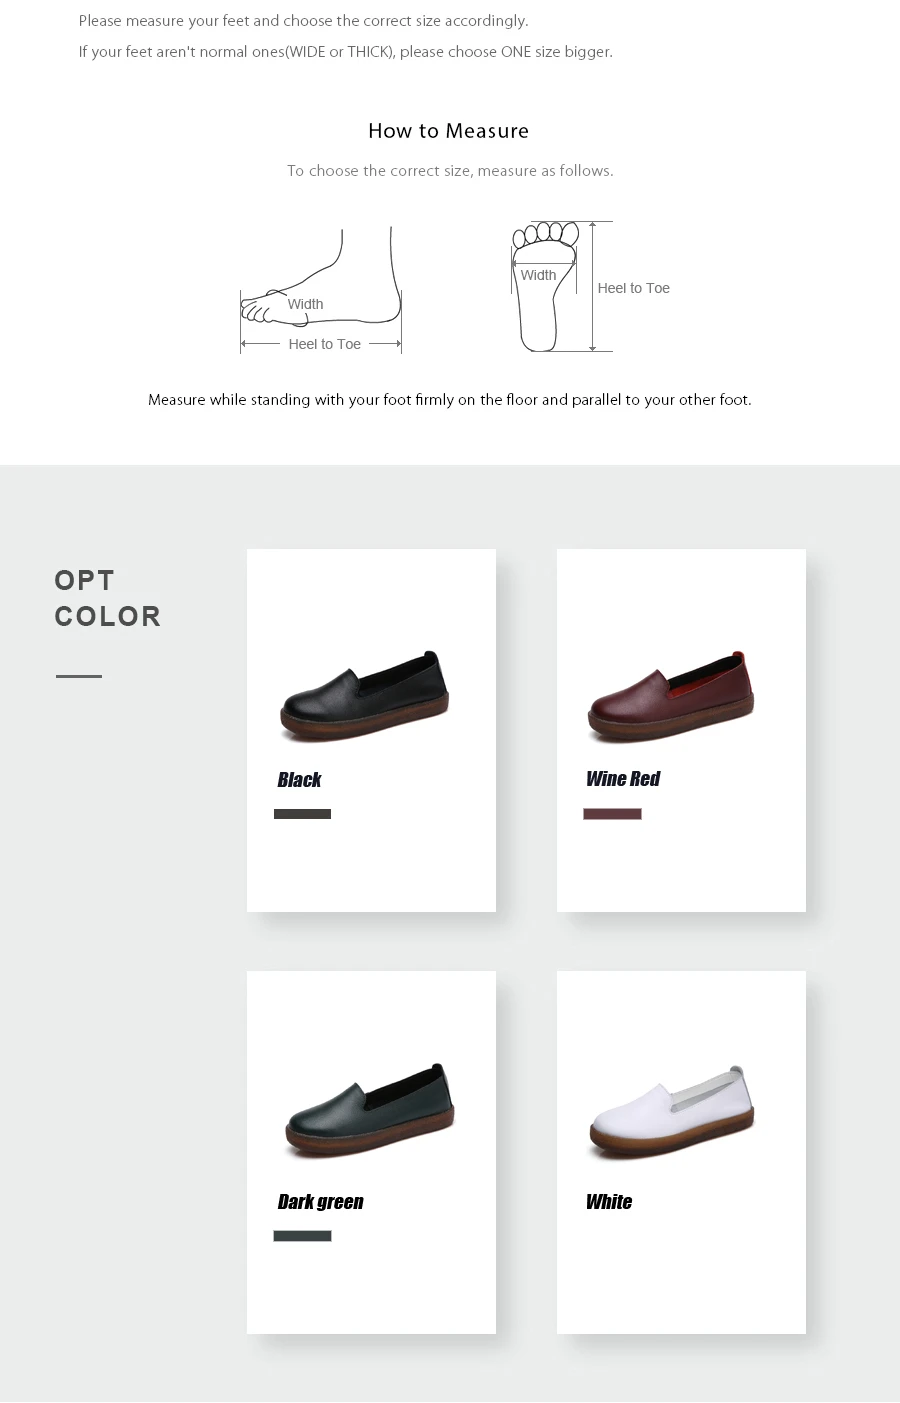
Task: Click 'Heel to Toe' label beside the footprint
Action: pyautogui.click(x=633, y=288)
